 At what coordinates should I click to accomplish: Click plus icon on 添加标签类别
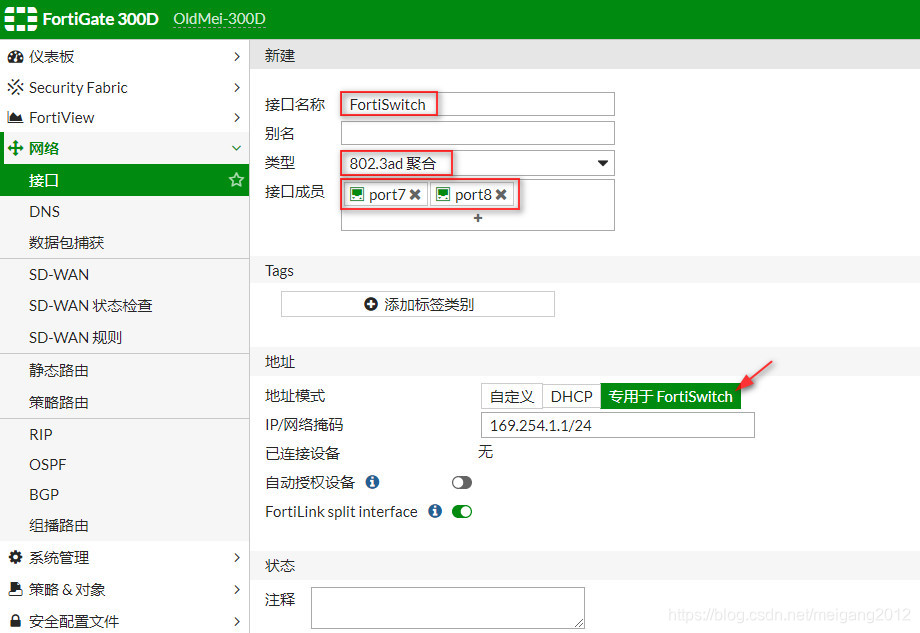(x=371, y=304)
